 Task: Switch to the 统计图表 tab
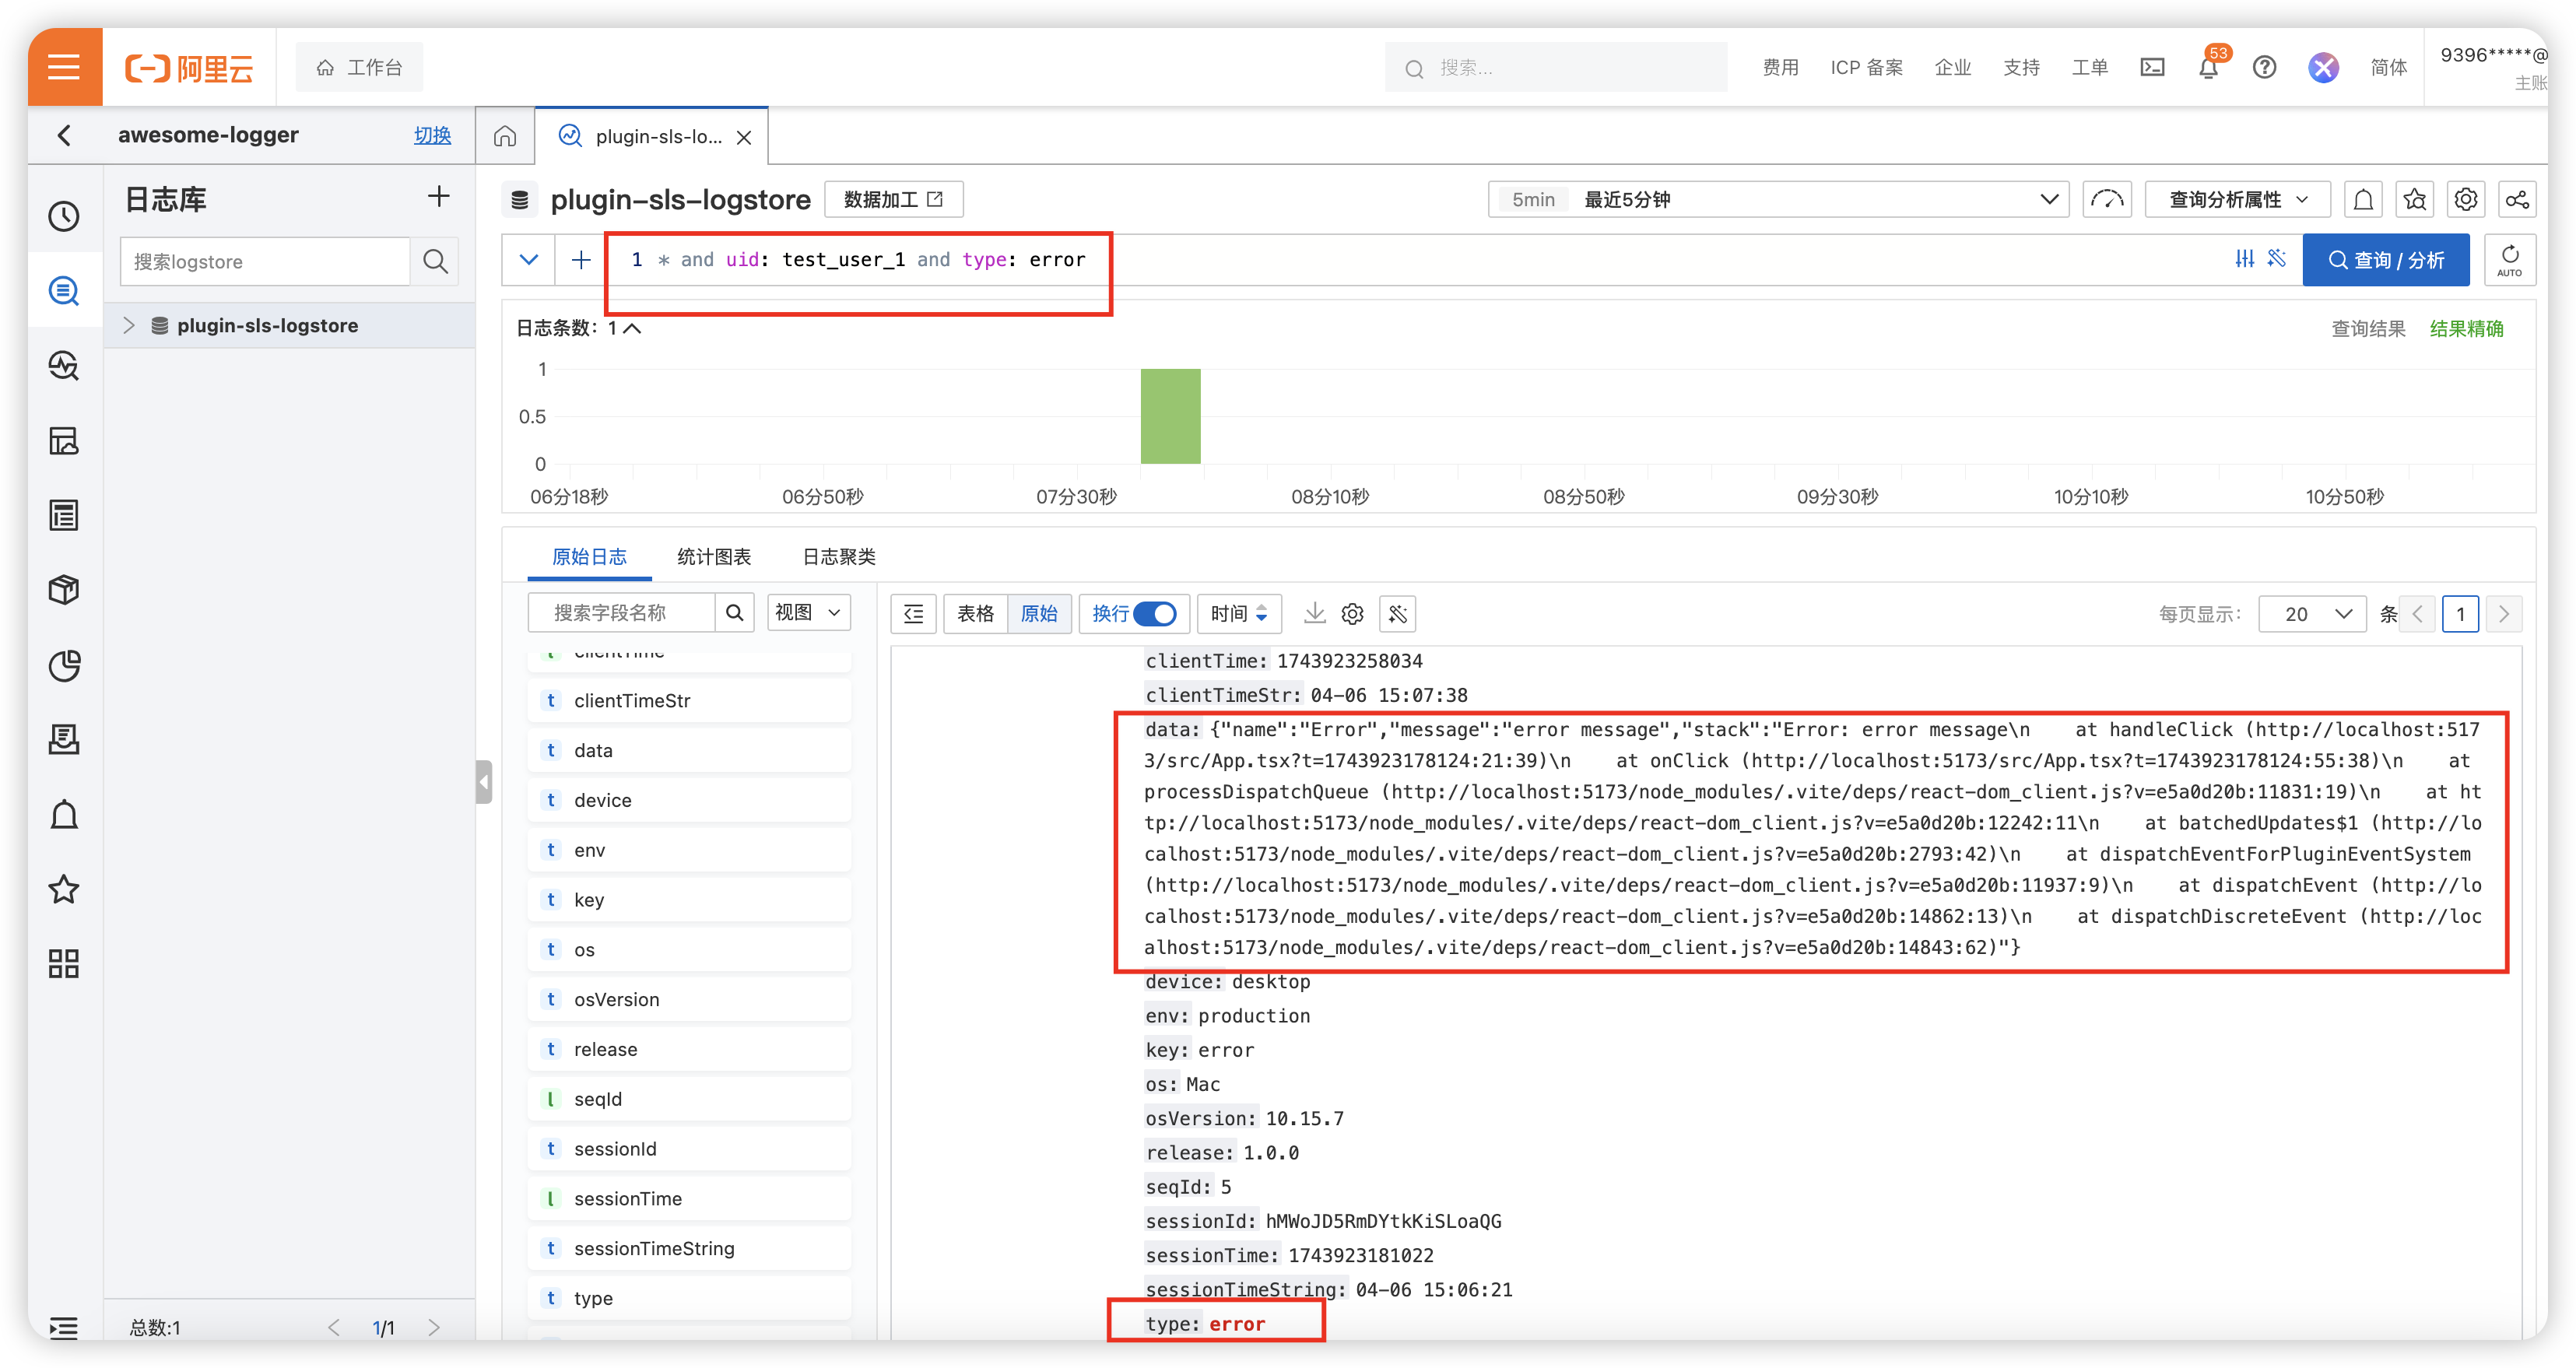tap(714, 556)
